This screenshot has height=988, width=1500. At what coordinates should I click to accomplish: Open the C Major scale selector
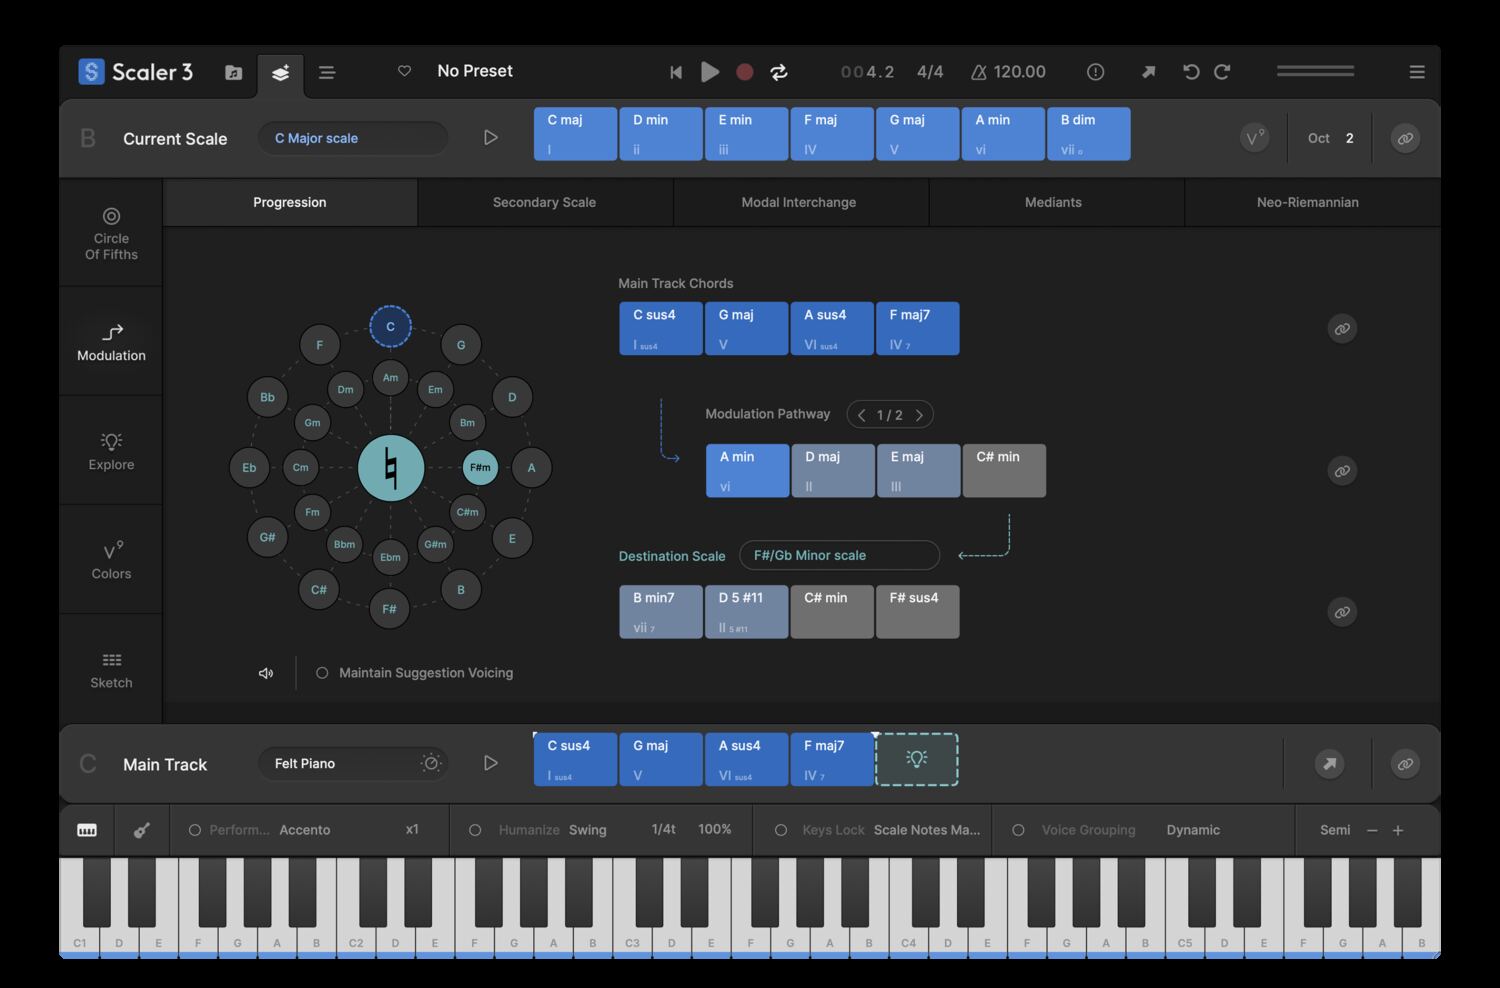[352, 138]
